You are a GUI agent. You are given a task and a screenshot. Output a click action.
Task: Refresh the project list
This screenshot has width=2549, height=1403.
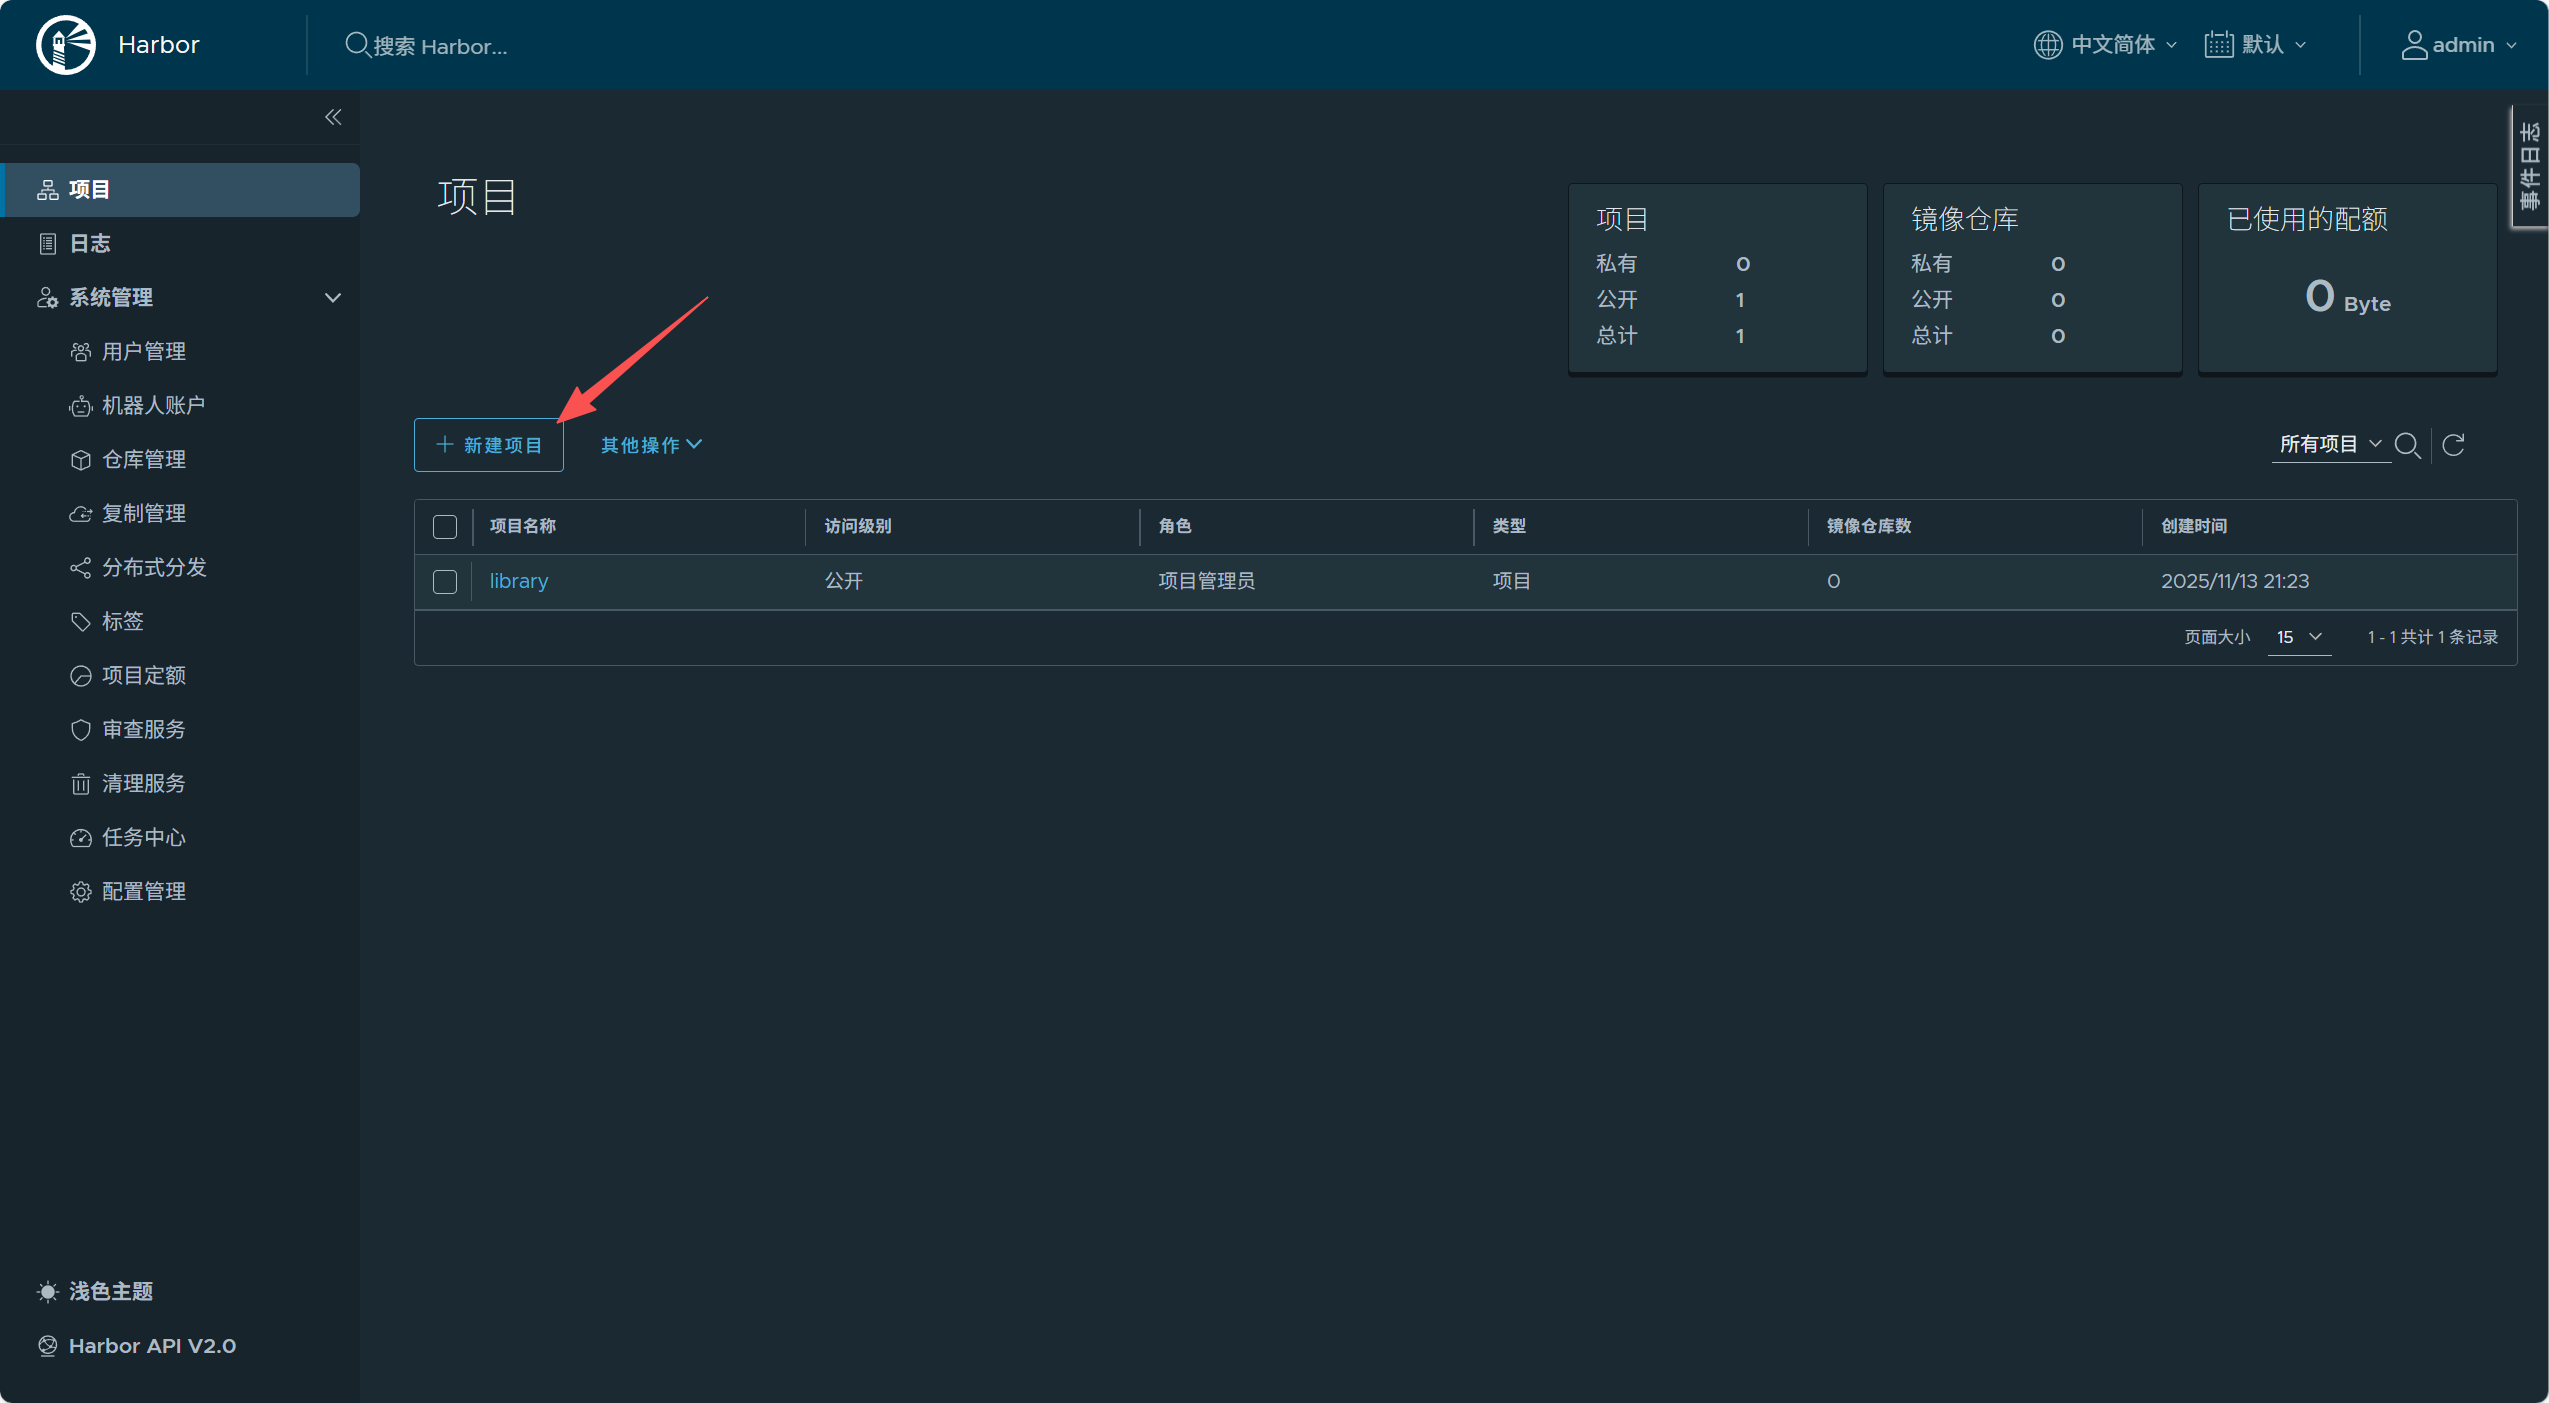2453,445
